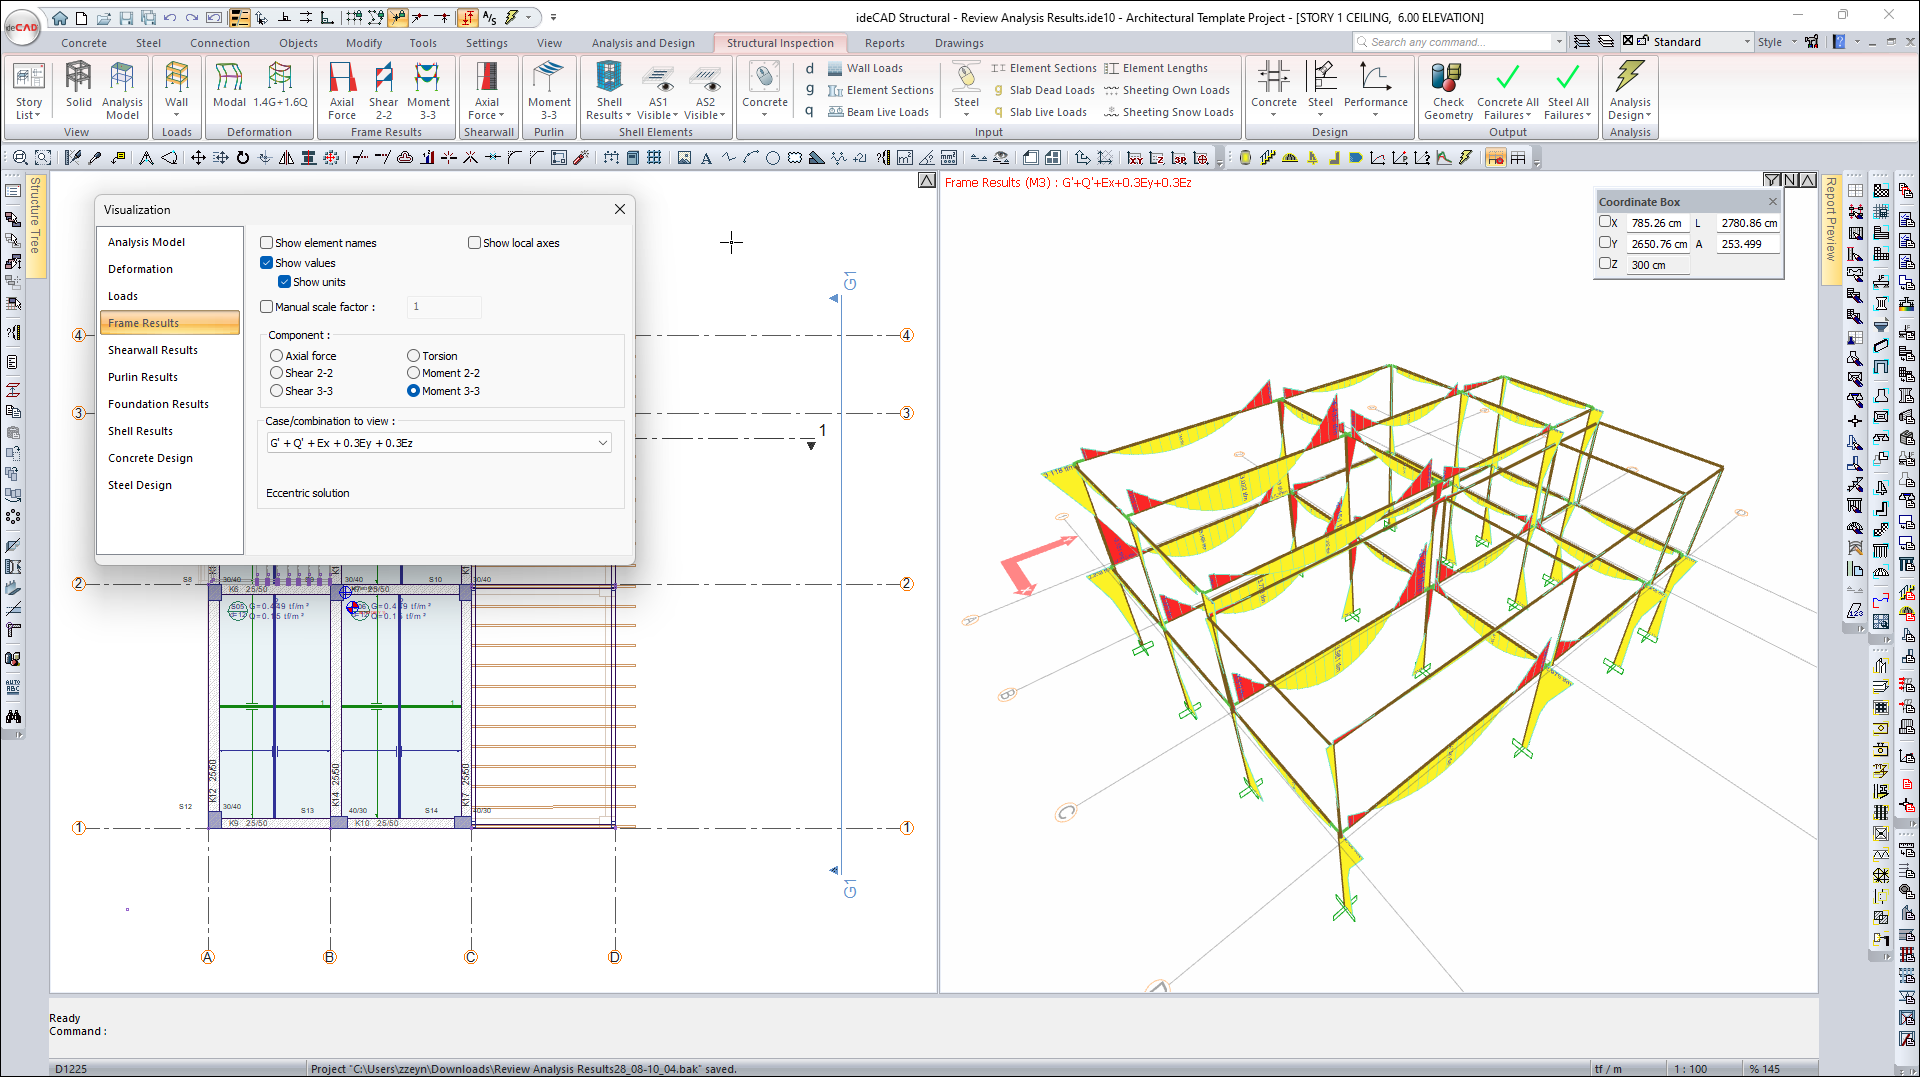This screenshot has width=1920, height=1077.
Task: Click the X coordinate field in Coordinate Box
Action: (1656, 223)
